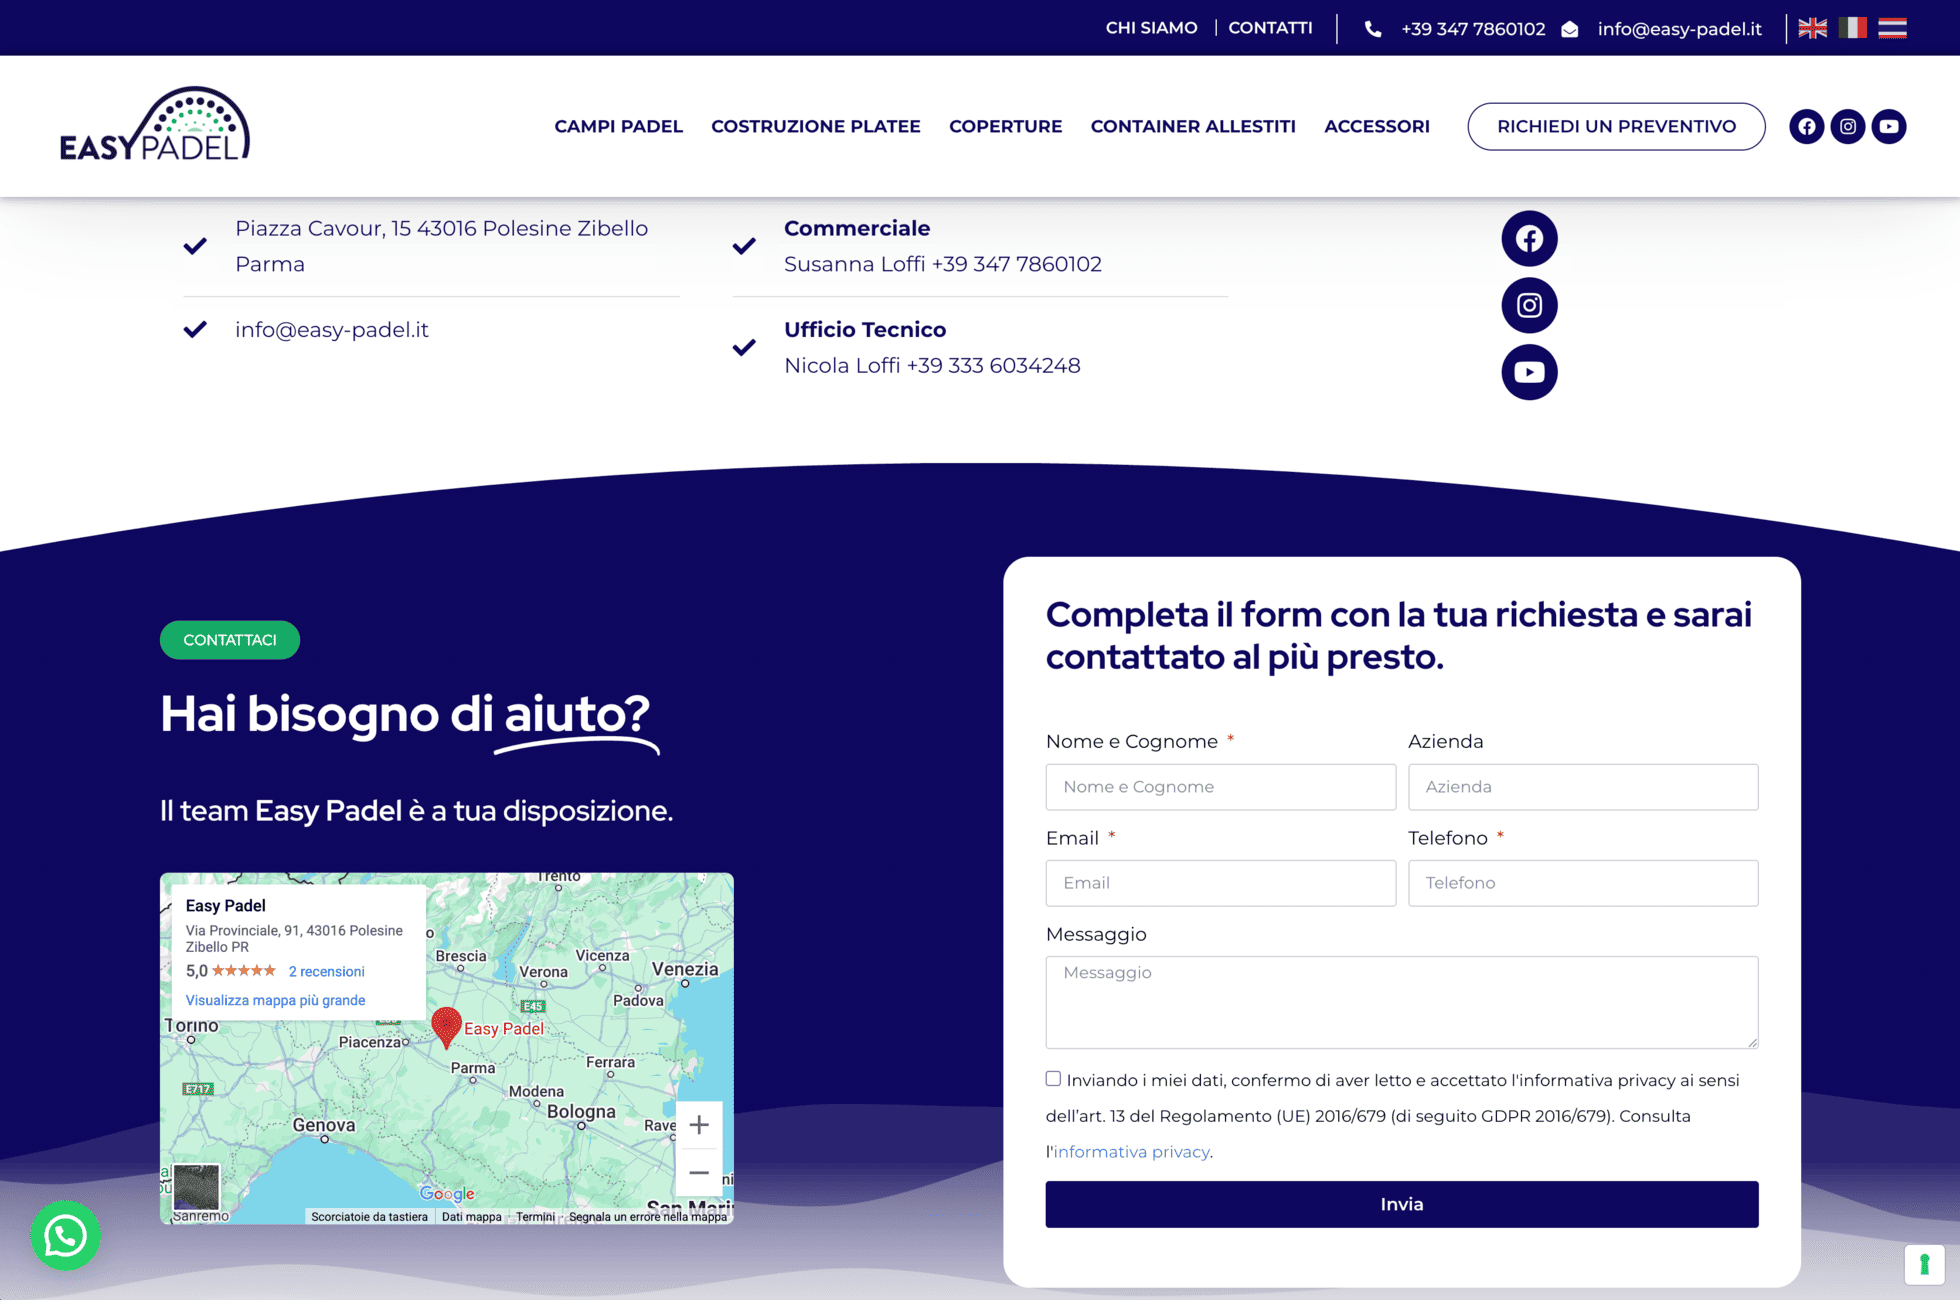
Task: Zoom in on the Google map
Action: point(699,1125)
